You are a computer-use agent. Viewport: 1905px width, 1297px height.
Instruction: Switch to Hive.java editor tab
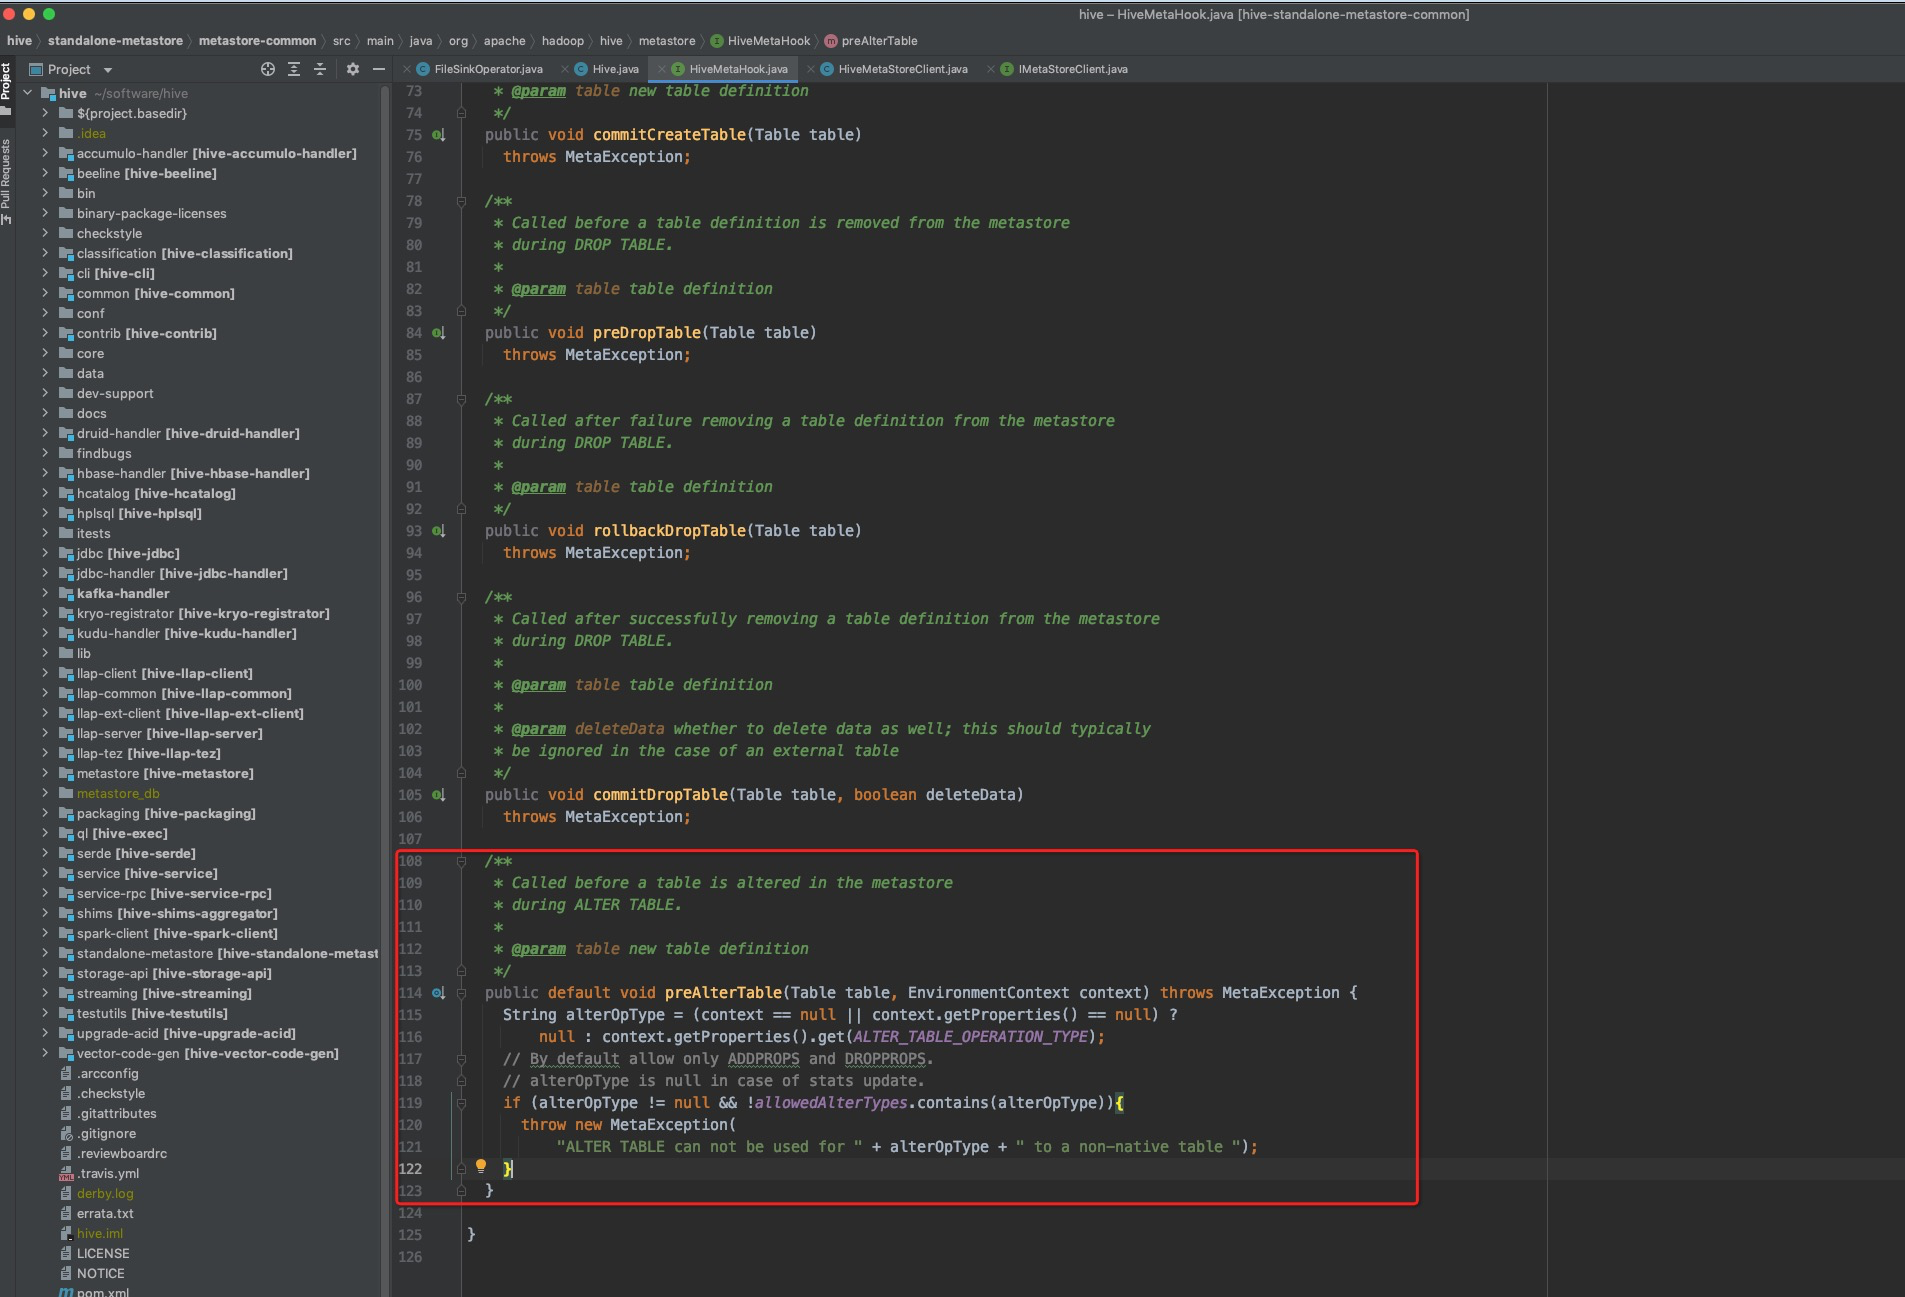coord(606,69)
